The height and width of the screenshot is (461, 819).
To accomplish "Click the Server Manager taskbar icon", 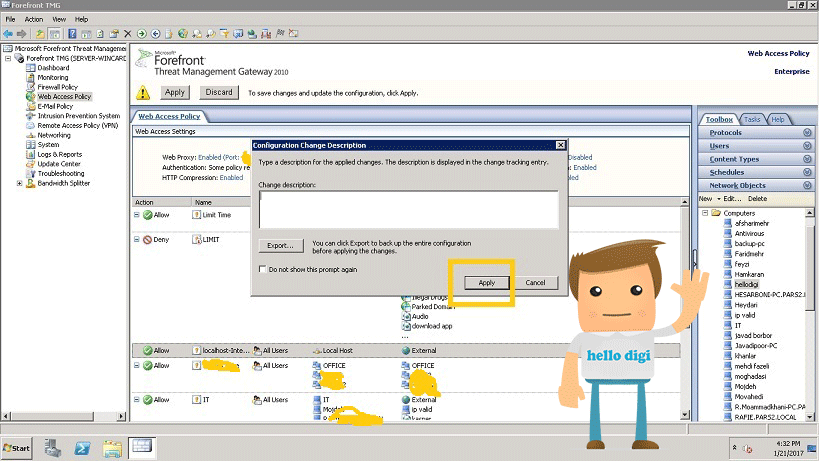I will pos(53,448).
